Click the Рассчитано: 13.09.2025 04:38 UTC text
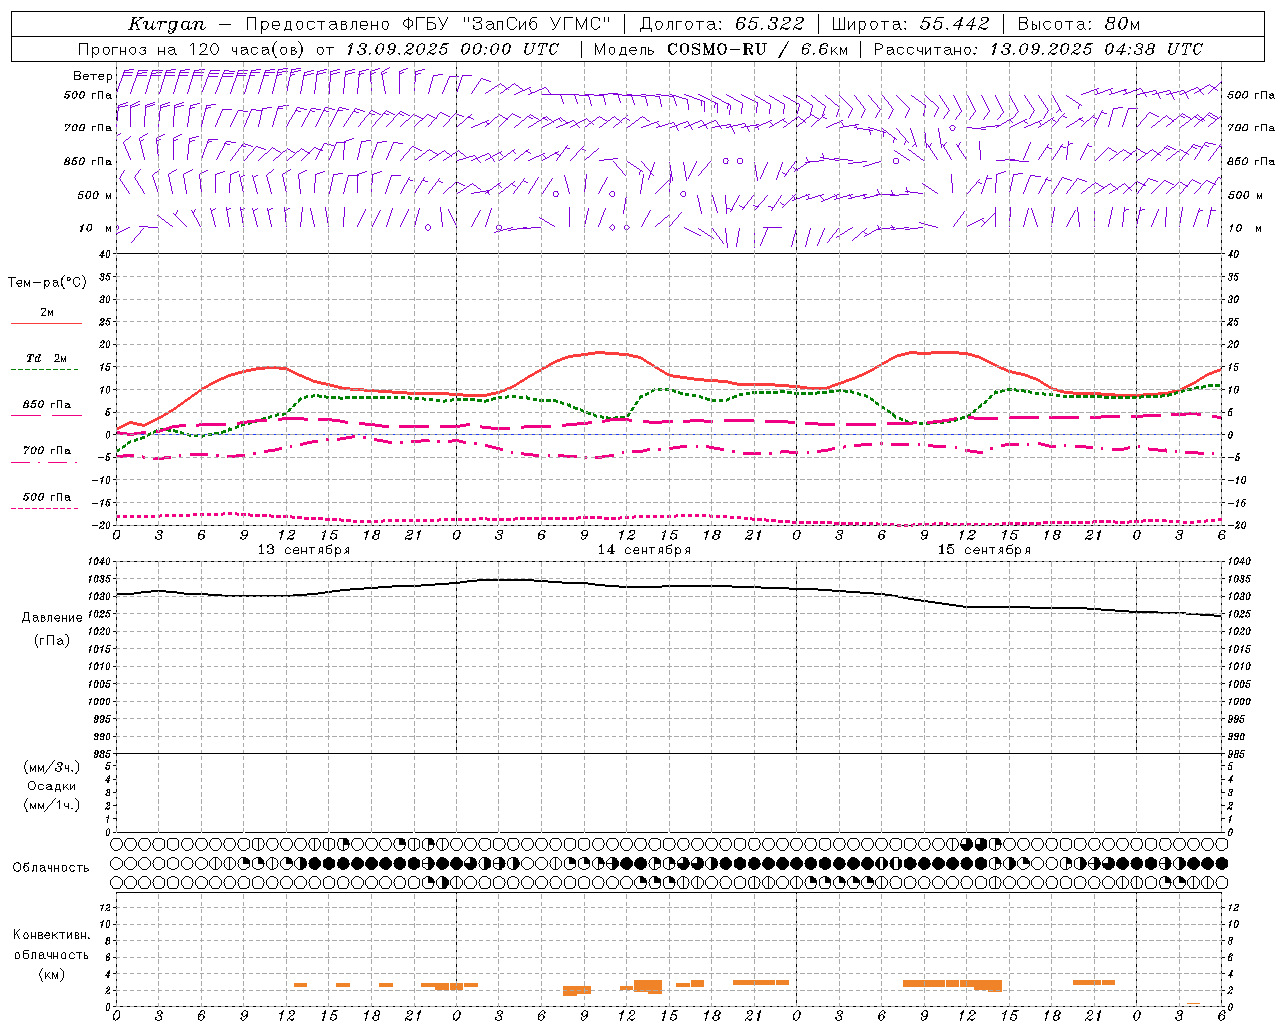This screenshot has width=1280, height=1024. coord(1038,49)
